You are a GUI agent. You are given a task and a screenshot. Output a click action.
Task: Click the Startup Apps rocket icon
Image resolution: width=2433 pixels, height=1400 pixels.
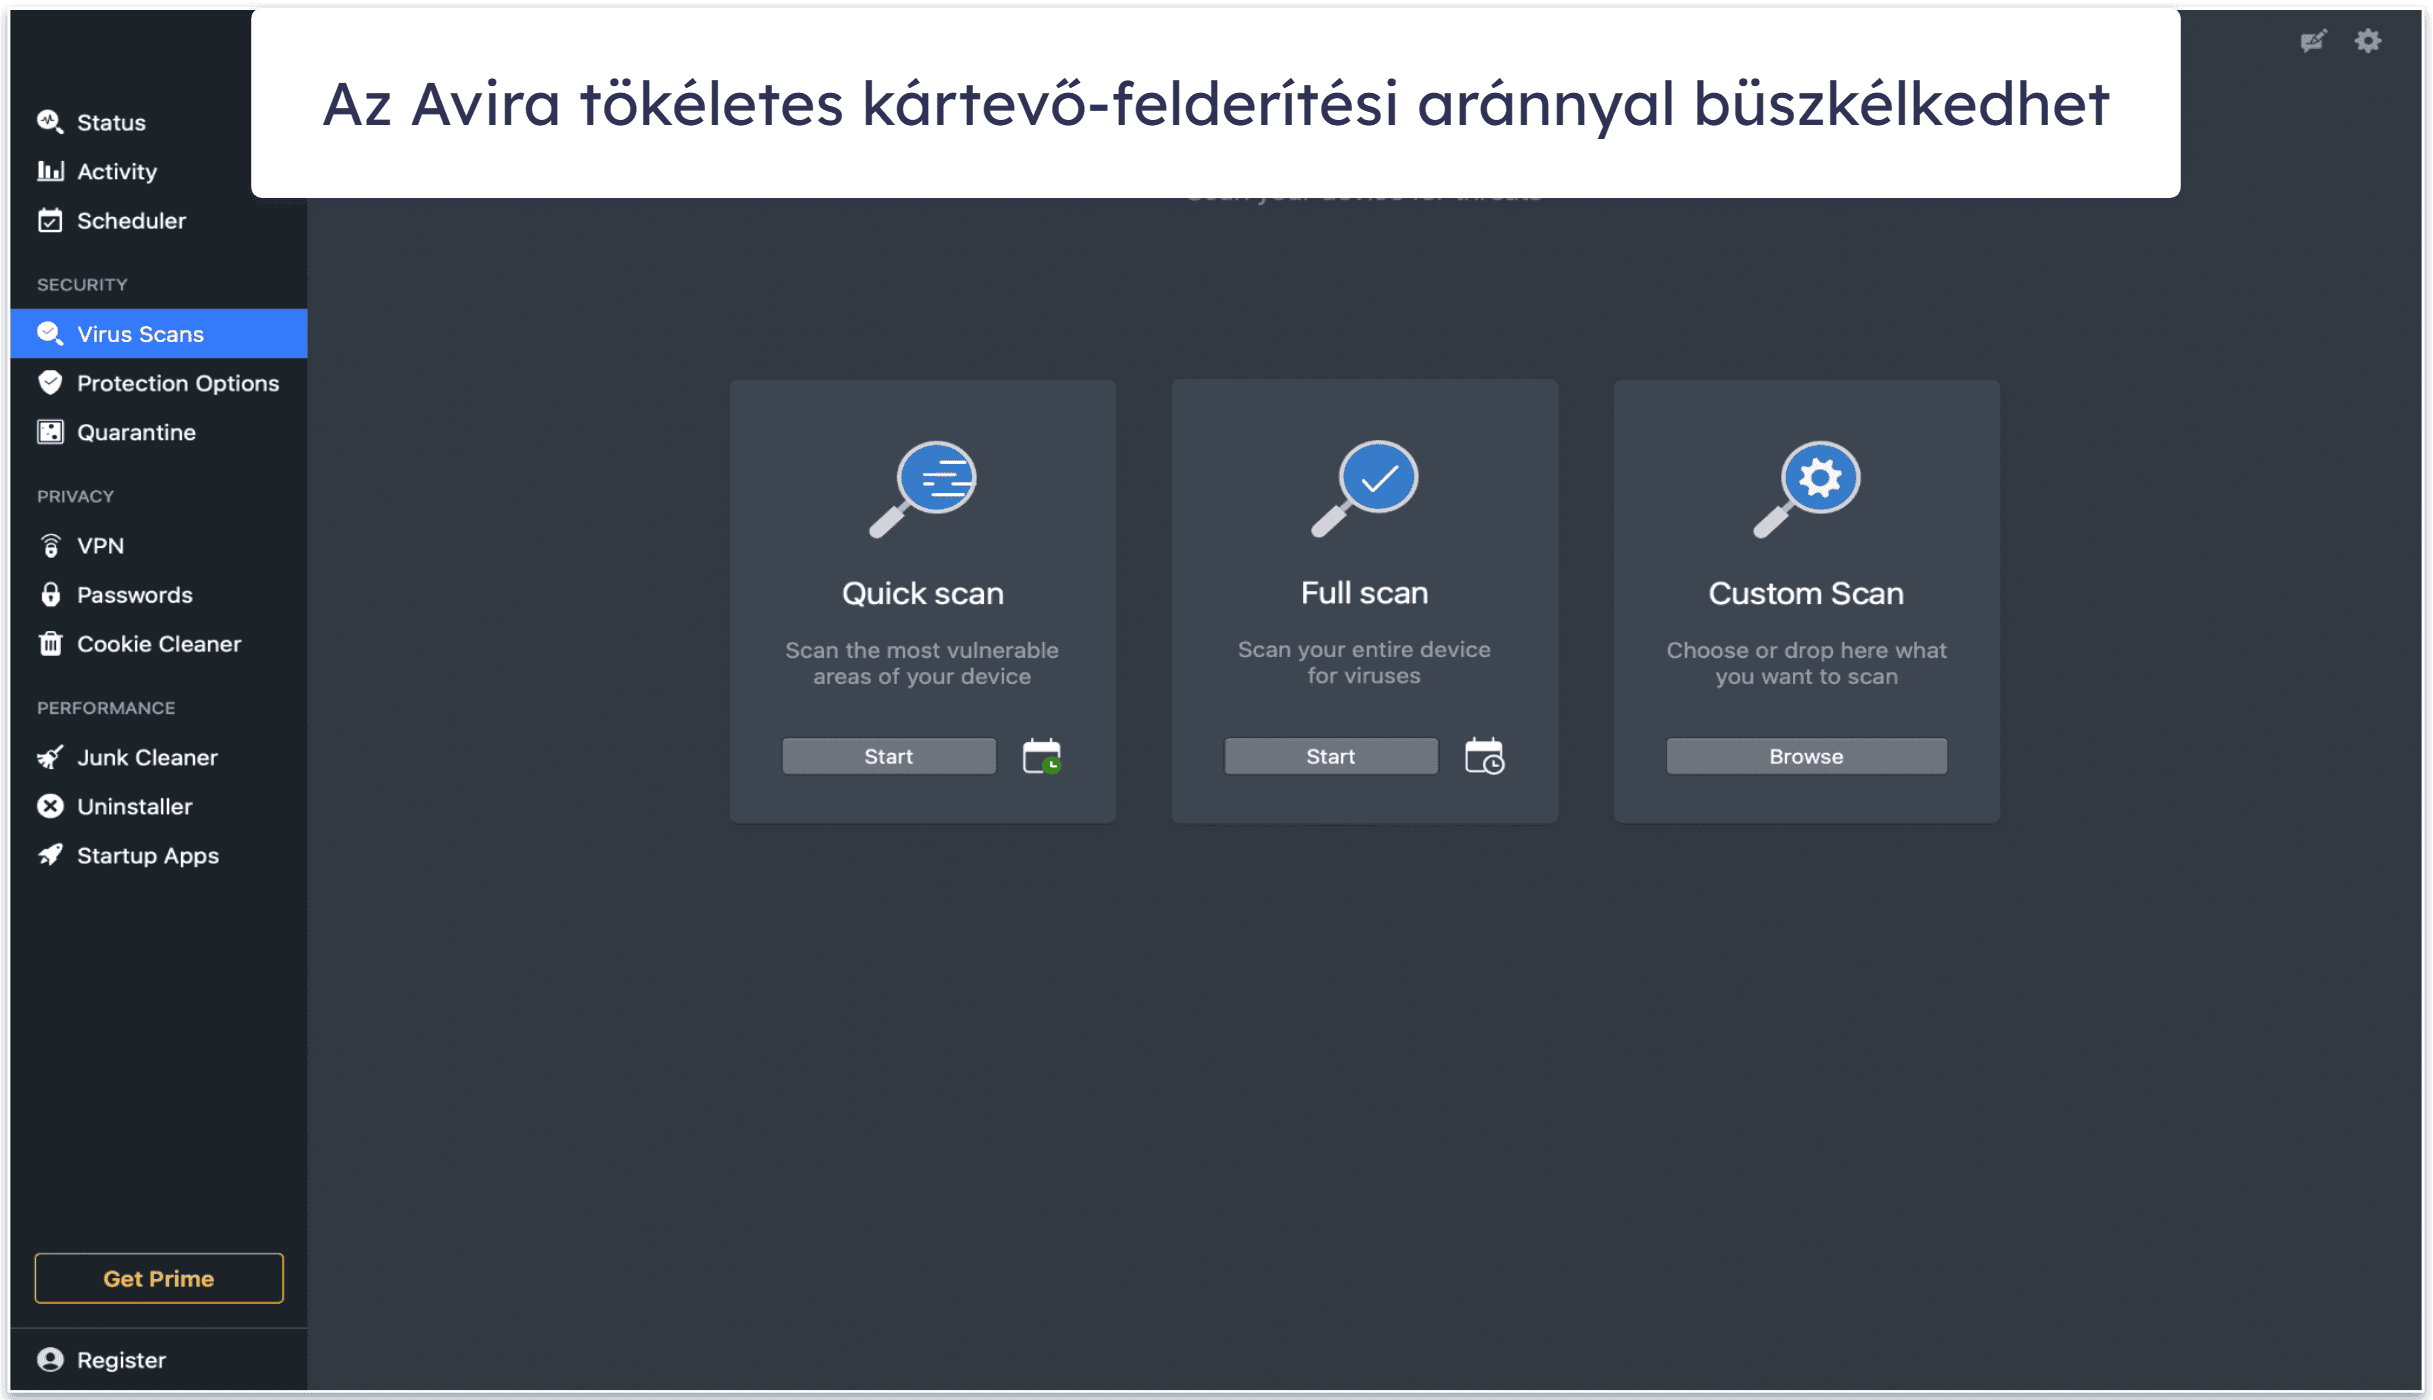(50, 855)
